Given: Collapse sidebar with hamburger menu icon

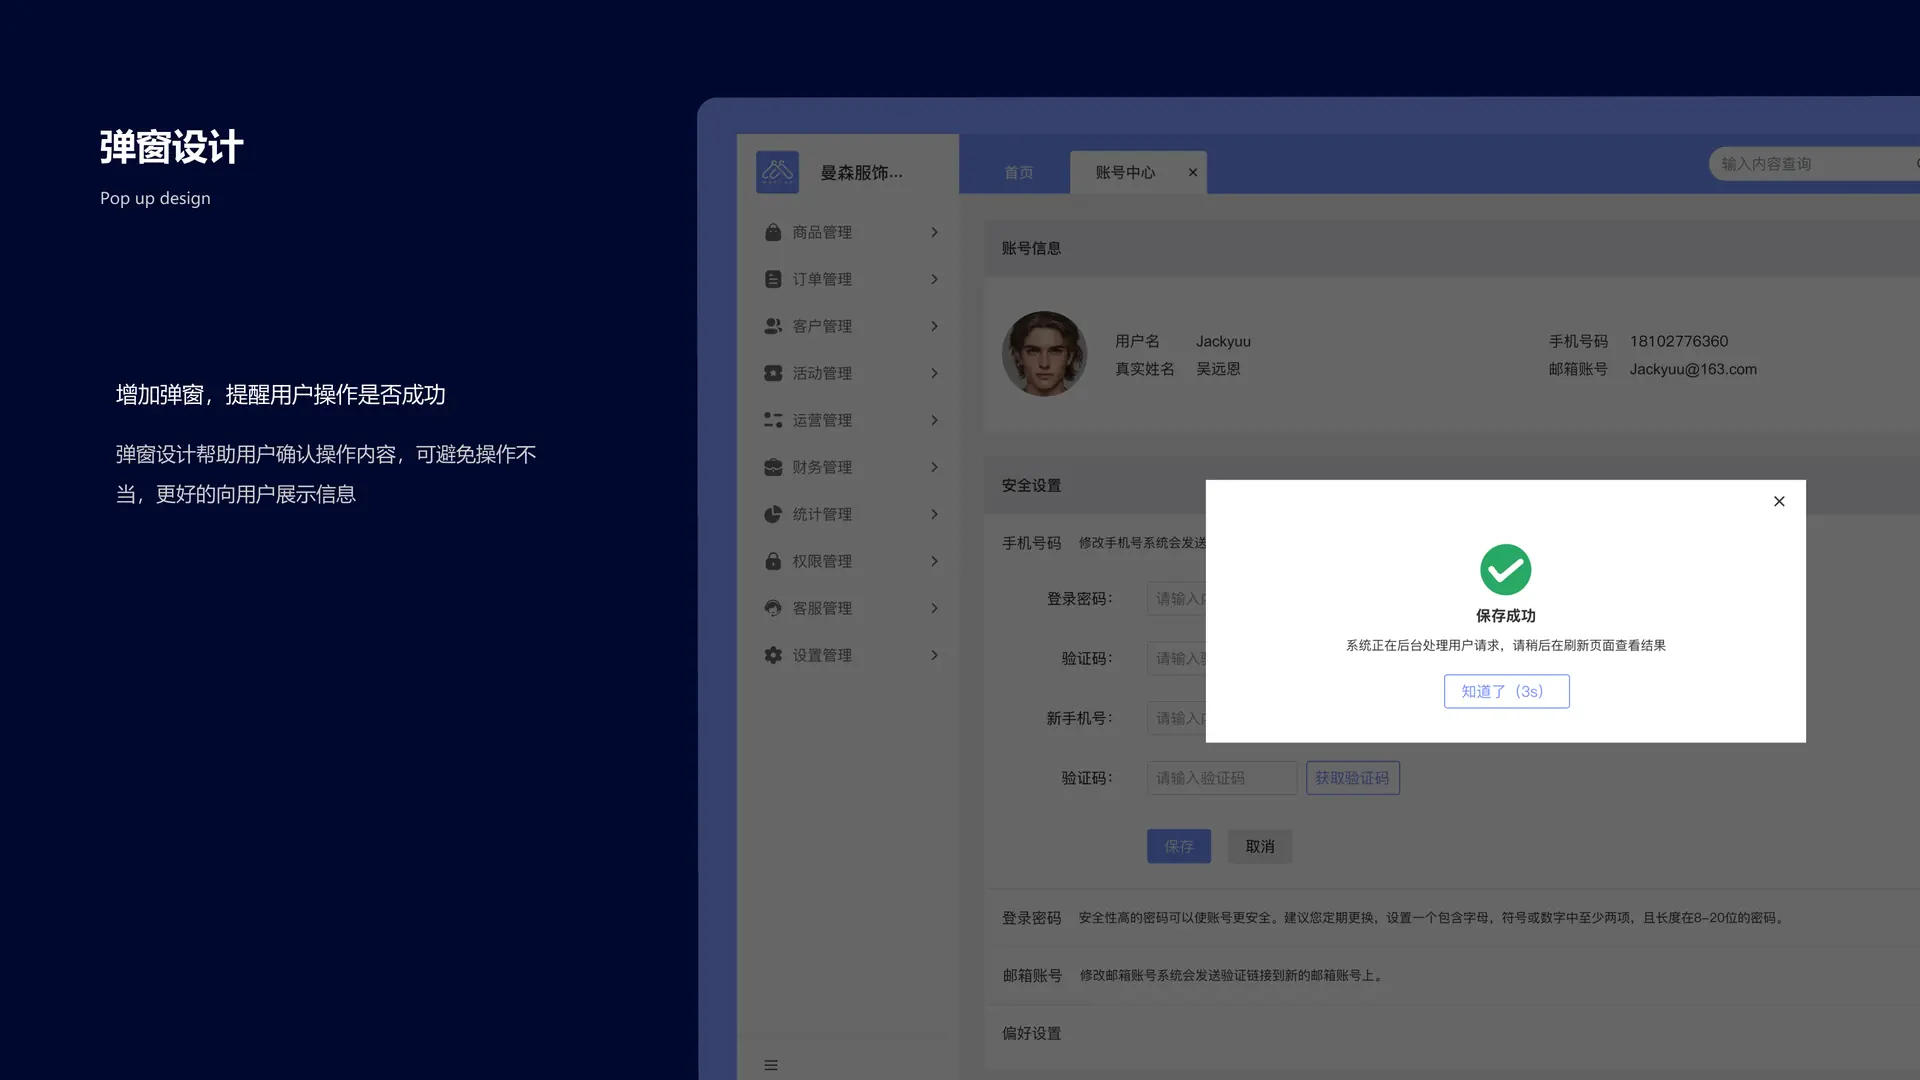Looking at the screenshot, I should [x=771, y=1065].
